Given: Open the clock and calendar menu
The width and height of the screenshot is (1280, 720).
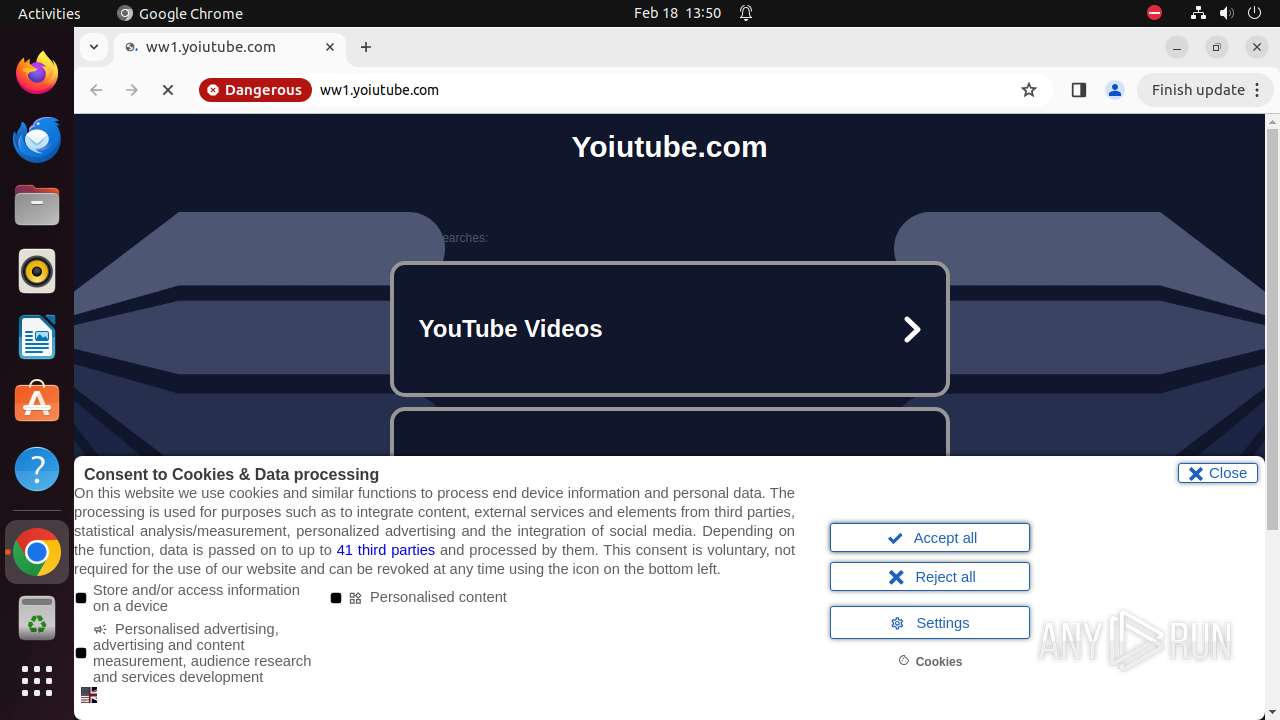Looking at the screenshot, I should [677, 13].
